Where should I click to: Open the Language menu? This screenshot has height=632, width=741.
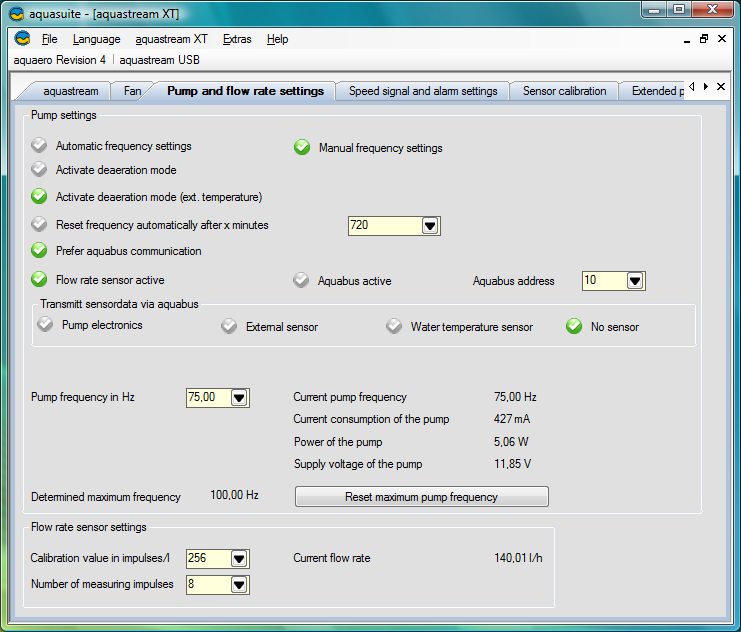pos(96,39)
